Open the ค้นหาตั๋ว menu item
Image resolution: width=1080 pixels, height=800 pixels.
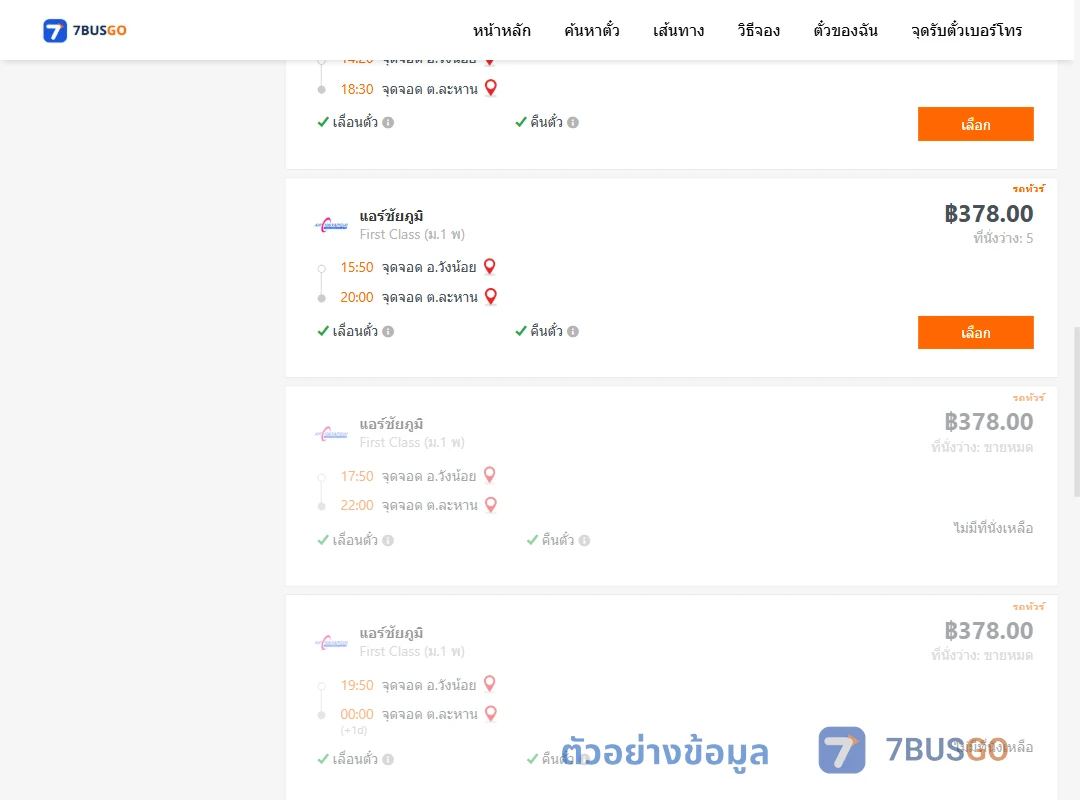pyautogui.click(x=592, y=30)
